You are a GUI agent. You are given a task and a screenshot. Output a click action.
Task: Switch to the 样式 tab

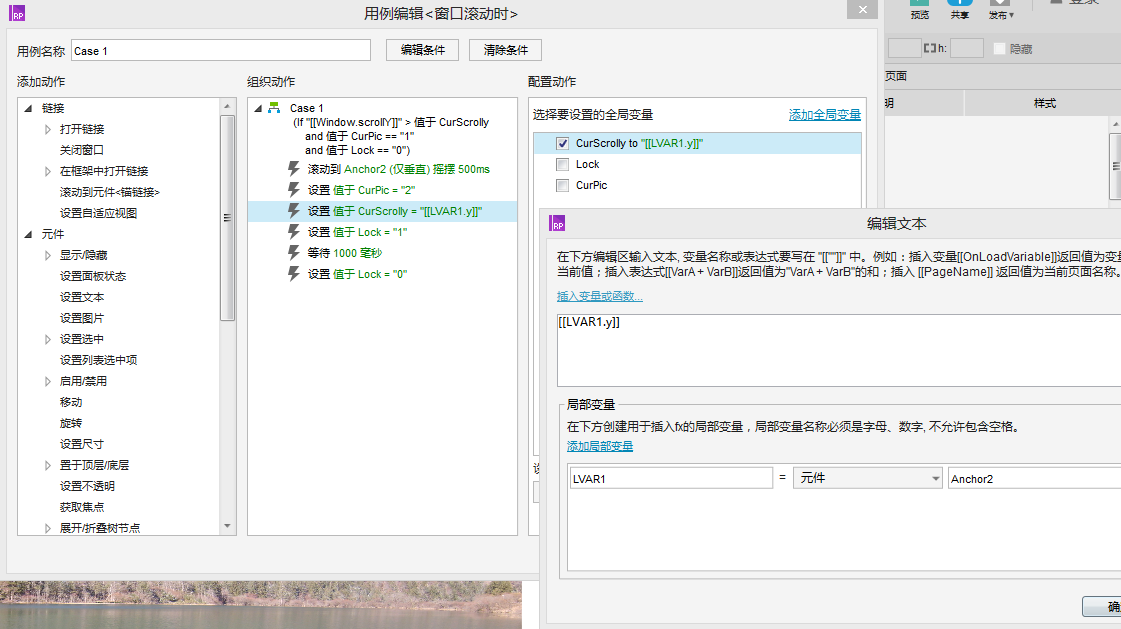[x=1044, y=104]
